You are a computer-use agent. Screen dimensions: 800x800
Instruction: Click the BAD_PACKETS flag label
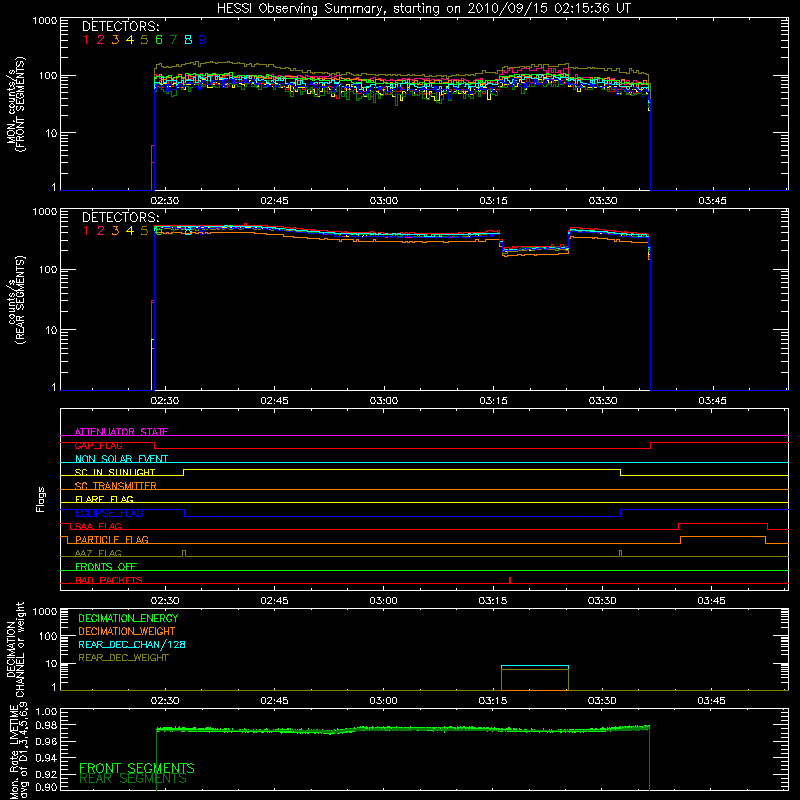click(109, 580)
